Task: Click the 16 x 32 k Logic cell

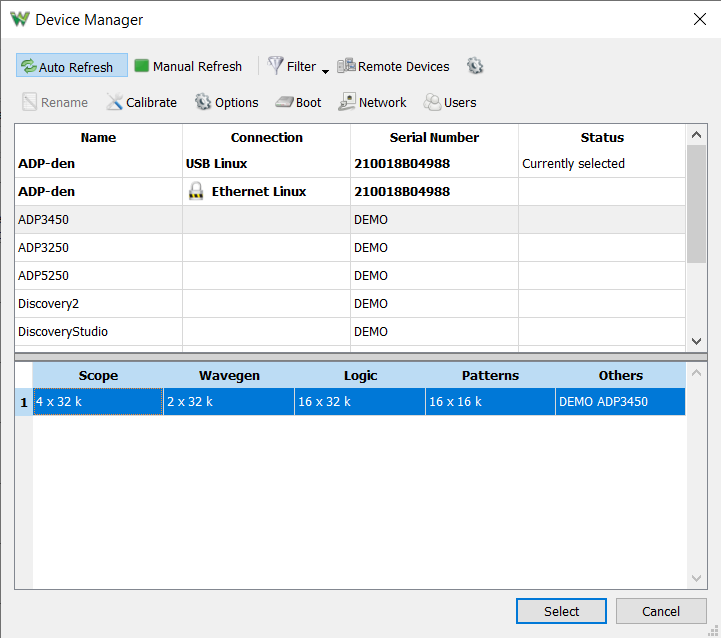Action: 360,402
